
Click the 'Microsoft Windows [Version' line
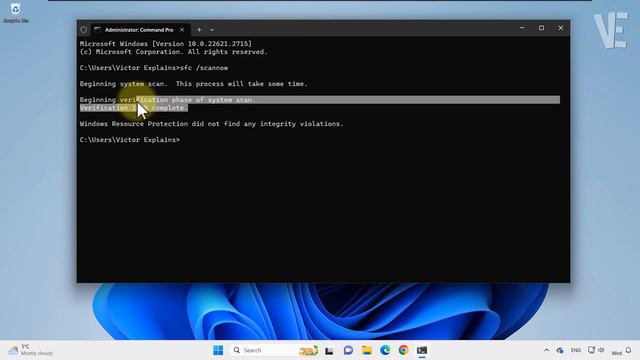[166, 44]
